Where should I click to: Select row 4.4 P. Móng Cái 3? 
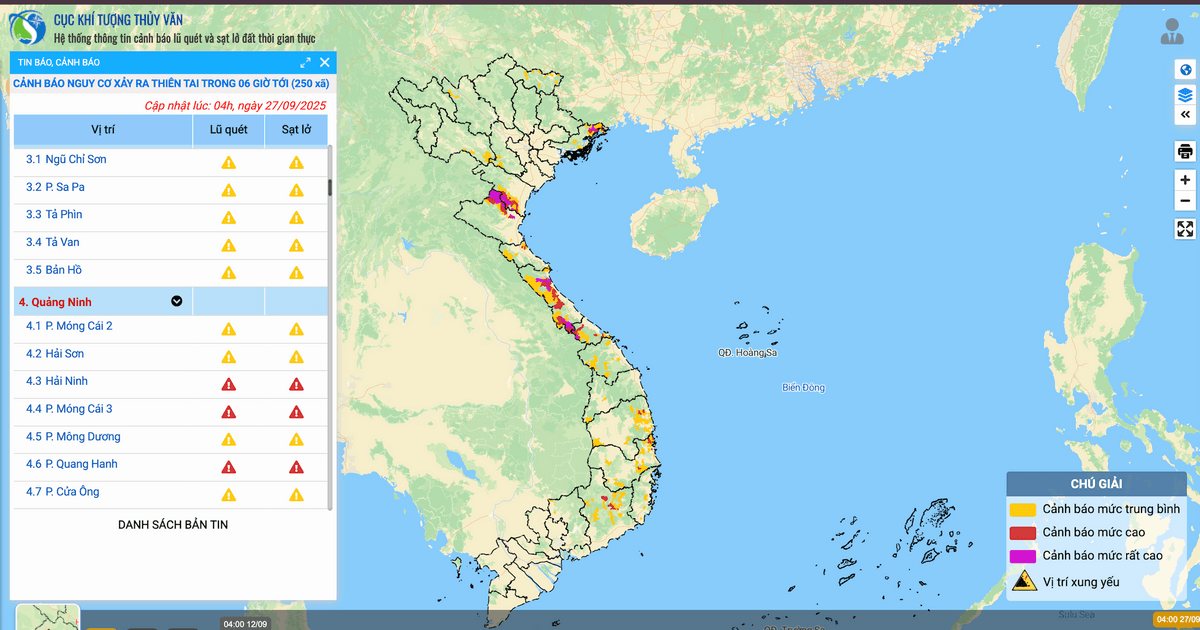pos(170,412)
